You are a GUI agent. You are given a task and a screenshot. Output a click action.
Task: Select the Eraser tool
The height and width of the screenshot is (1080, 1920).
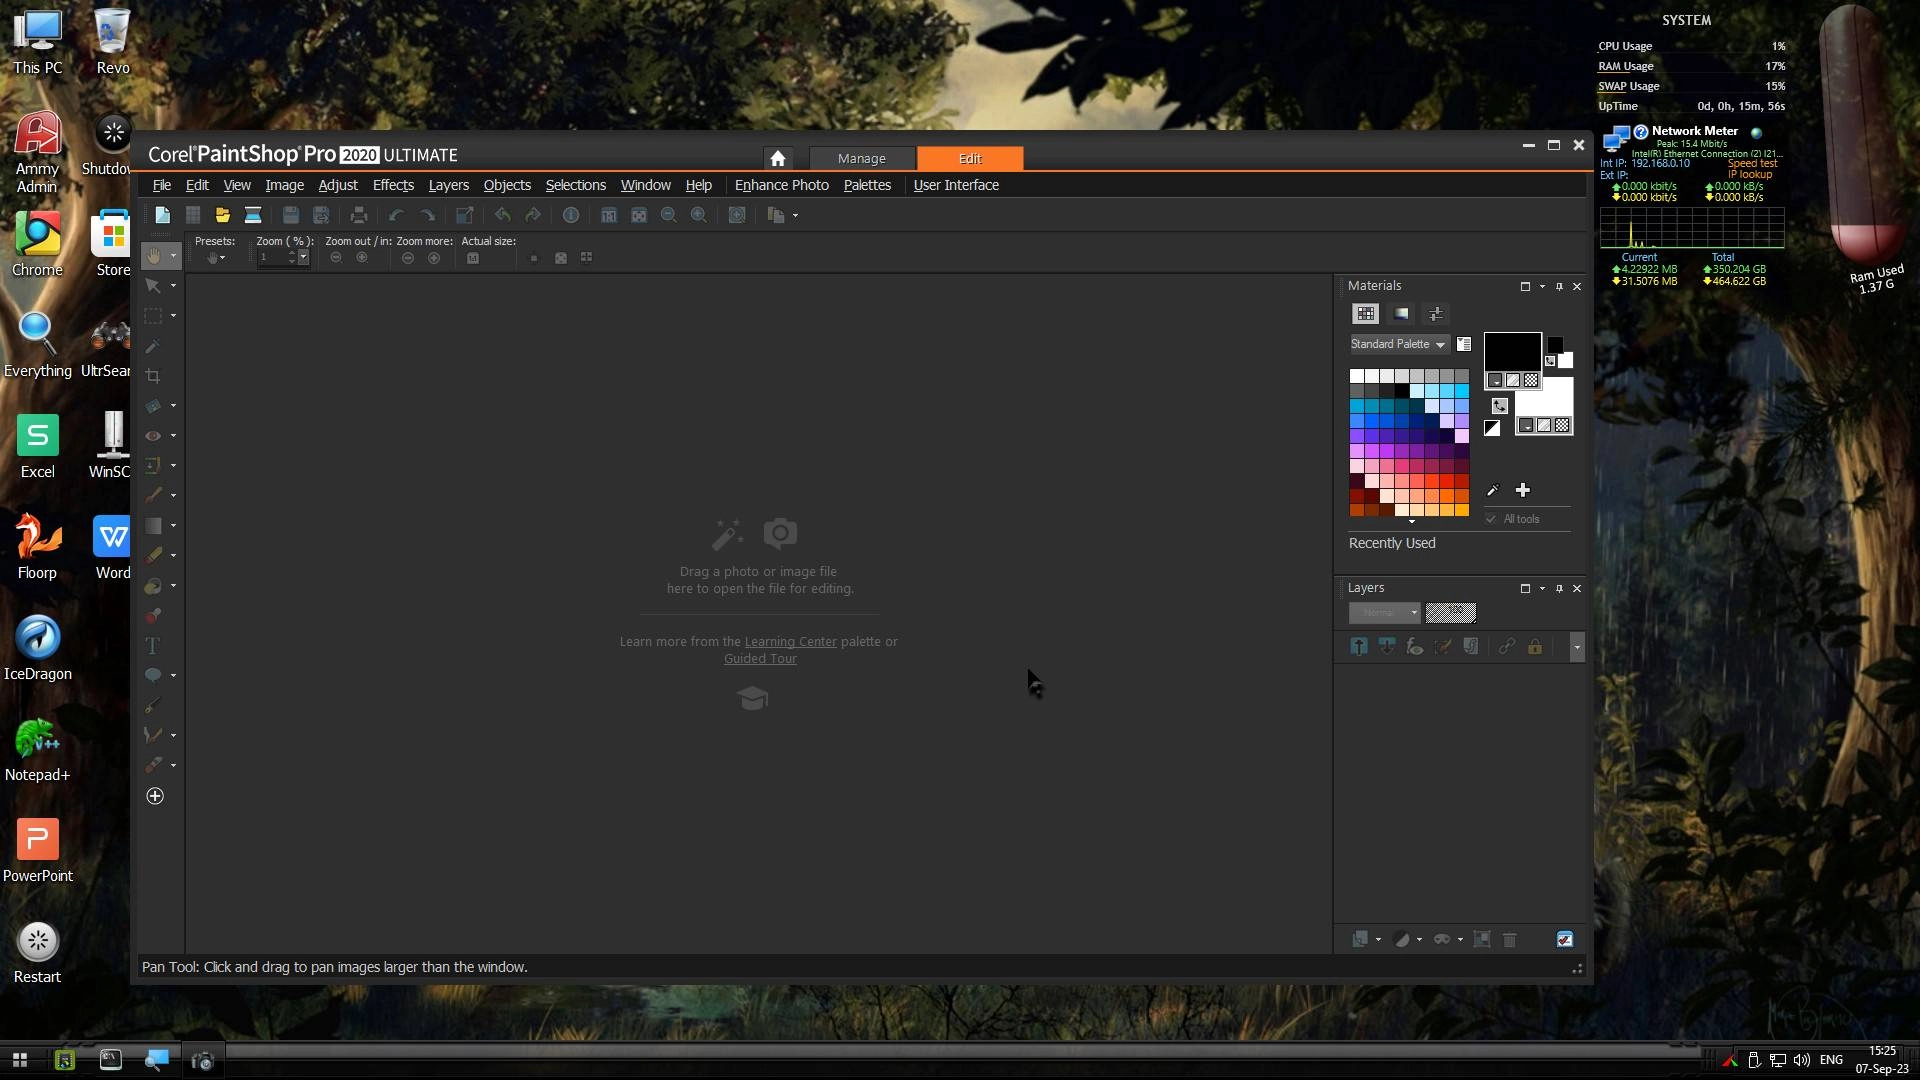153,556
